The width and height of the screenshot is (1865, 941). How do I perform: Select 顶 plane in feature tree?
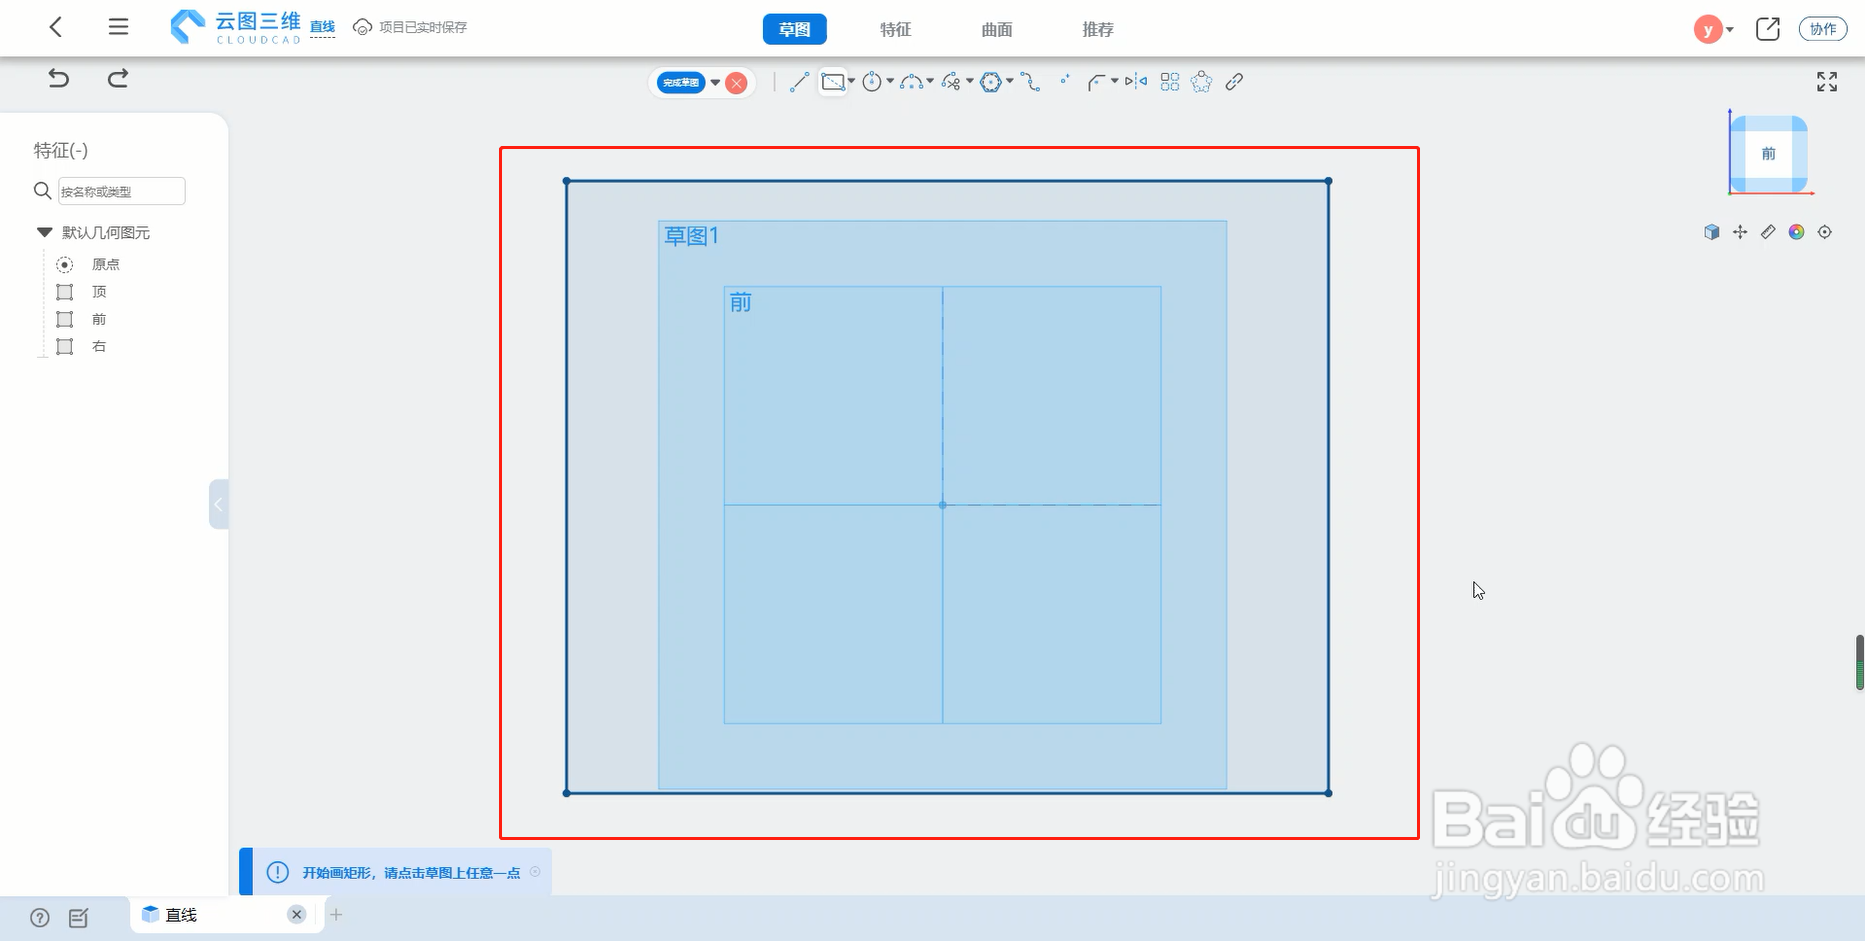point(99,292)
